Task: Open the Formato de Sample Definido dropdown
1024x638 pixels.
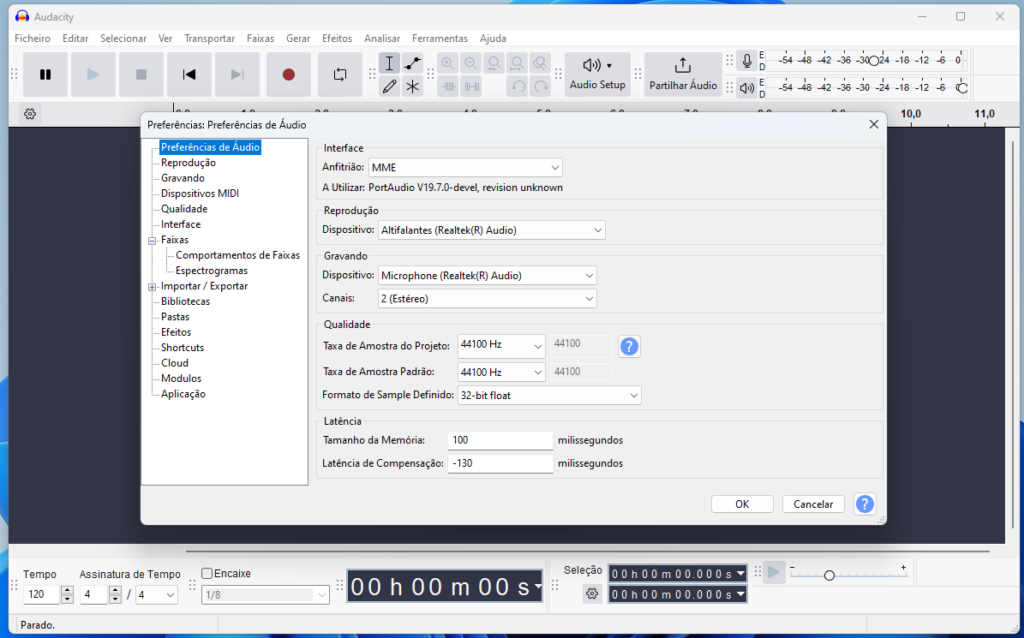Action: [x=548, y=395]
